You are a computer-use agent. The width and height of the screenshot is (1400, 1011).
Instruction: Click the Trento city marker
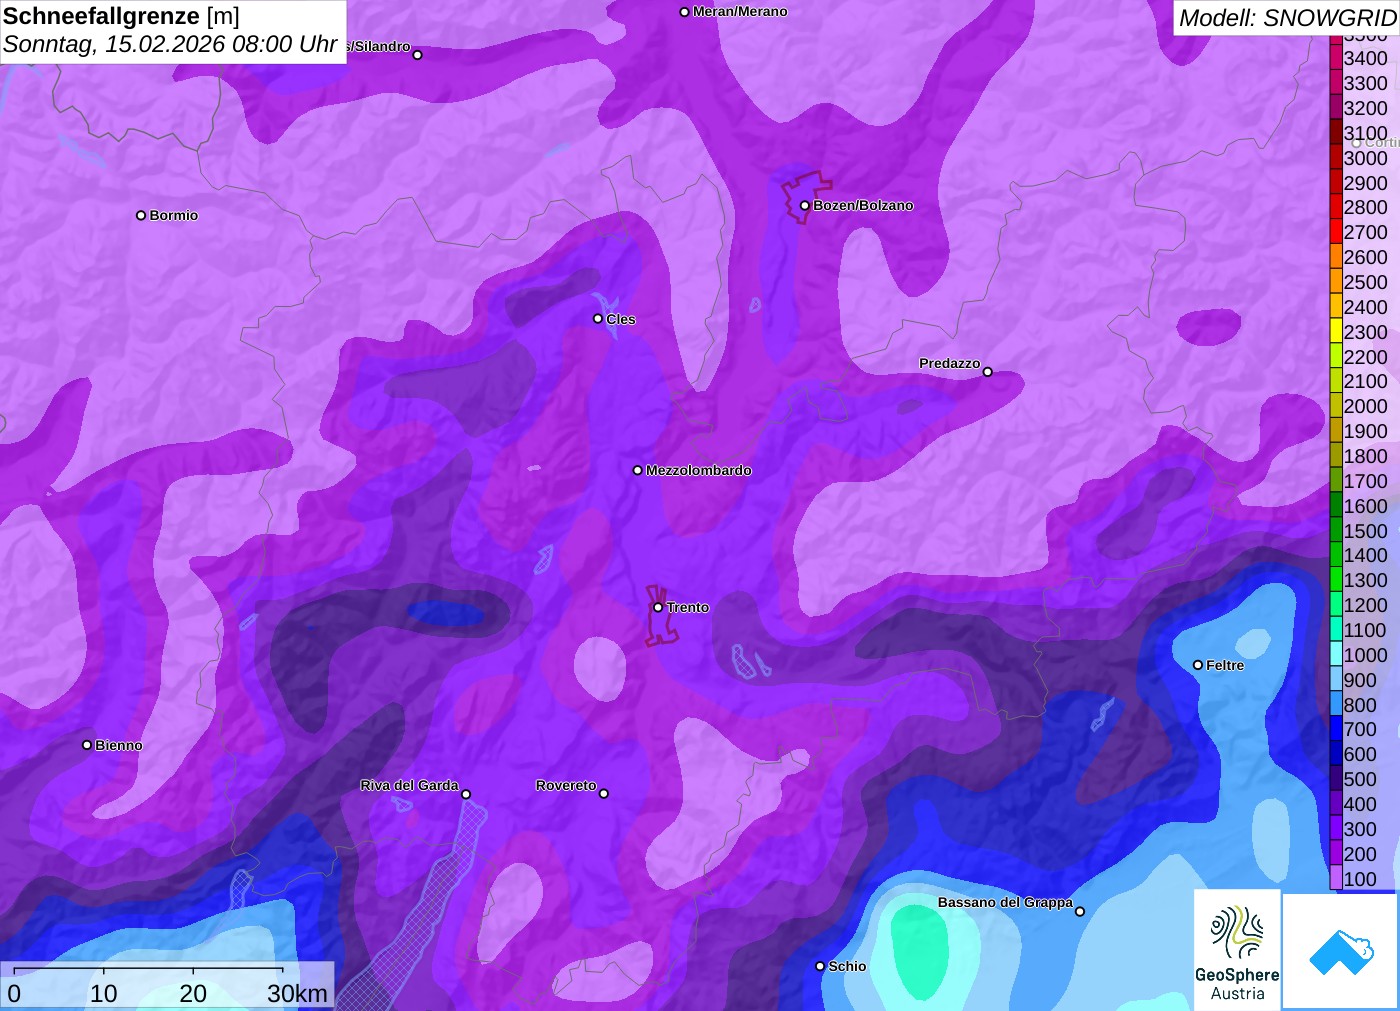pos(658,607)
